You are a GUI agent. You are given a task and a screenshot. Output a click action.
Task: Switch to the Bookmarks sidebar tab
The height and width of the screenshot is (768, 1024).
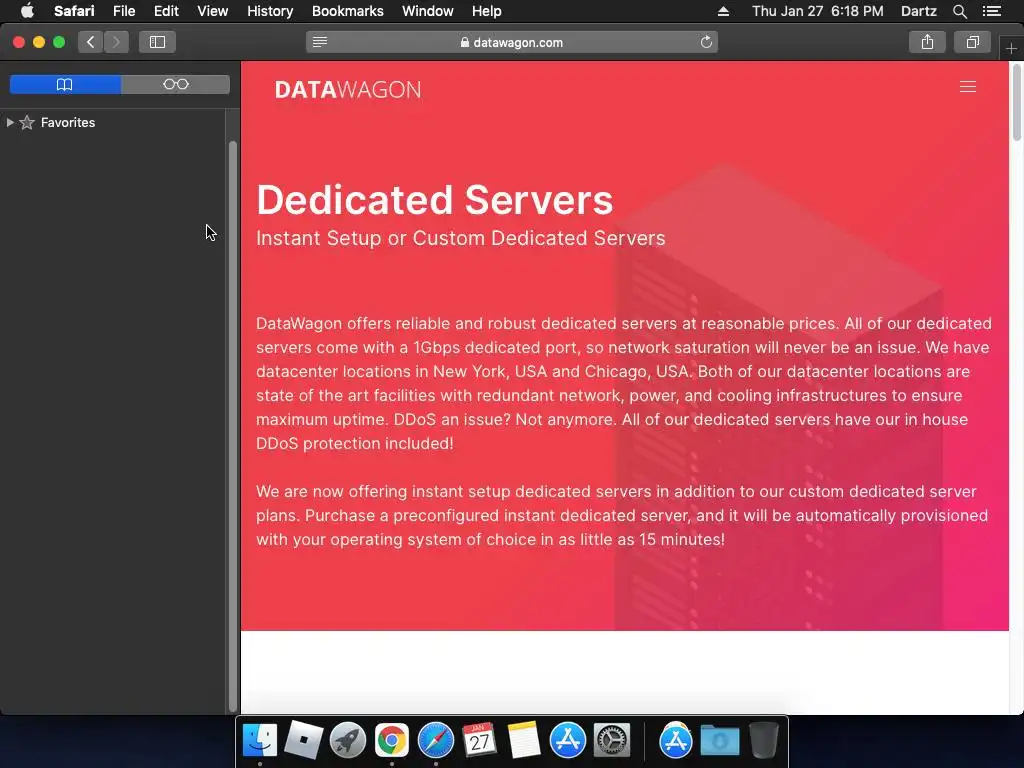click(x=65, y=84)
